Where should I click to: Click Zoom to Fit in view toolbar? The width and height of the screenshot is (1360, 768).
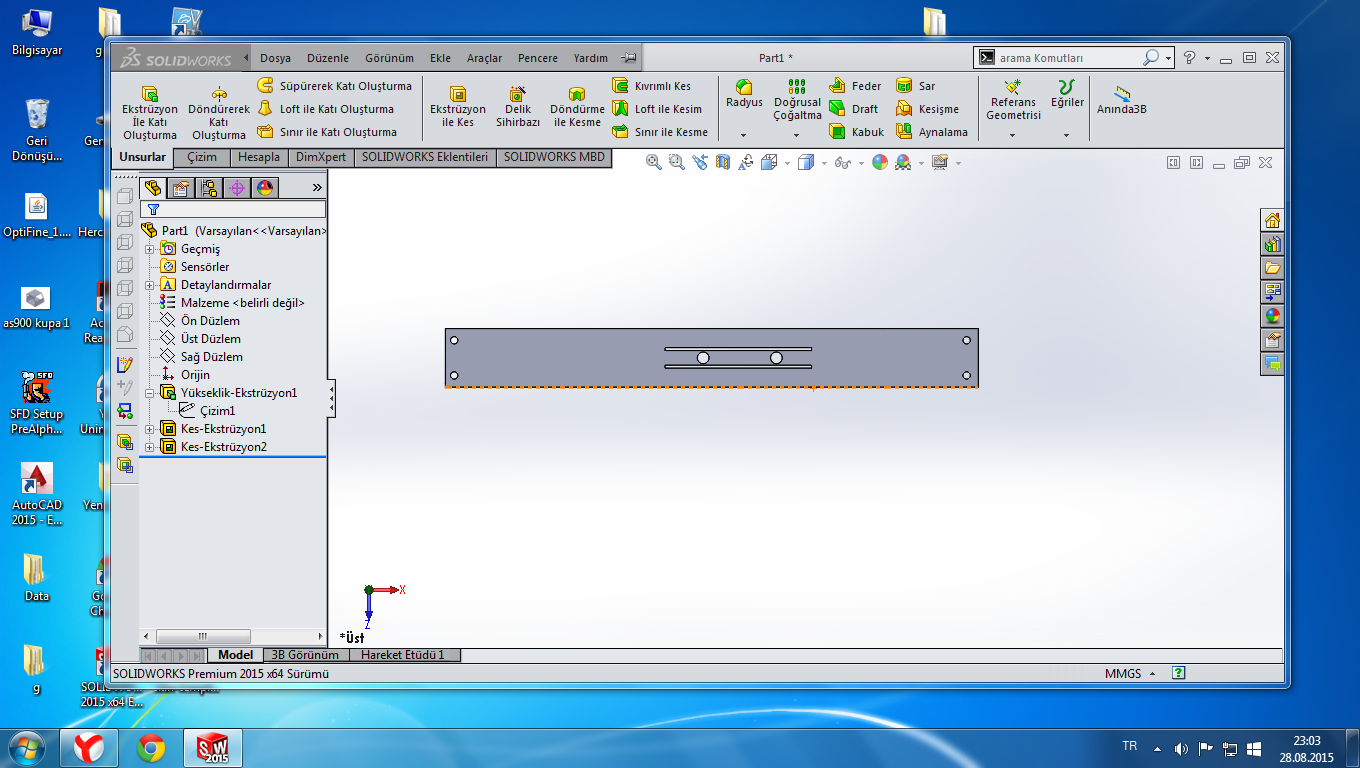654,162
